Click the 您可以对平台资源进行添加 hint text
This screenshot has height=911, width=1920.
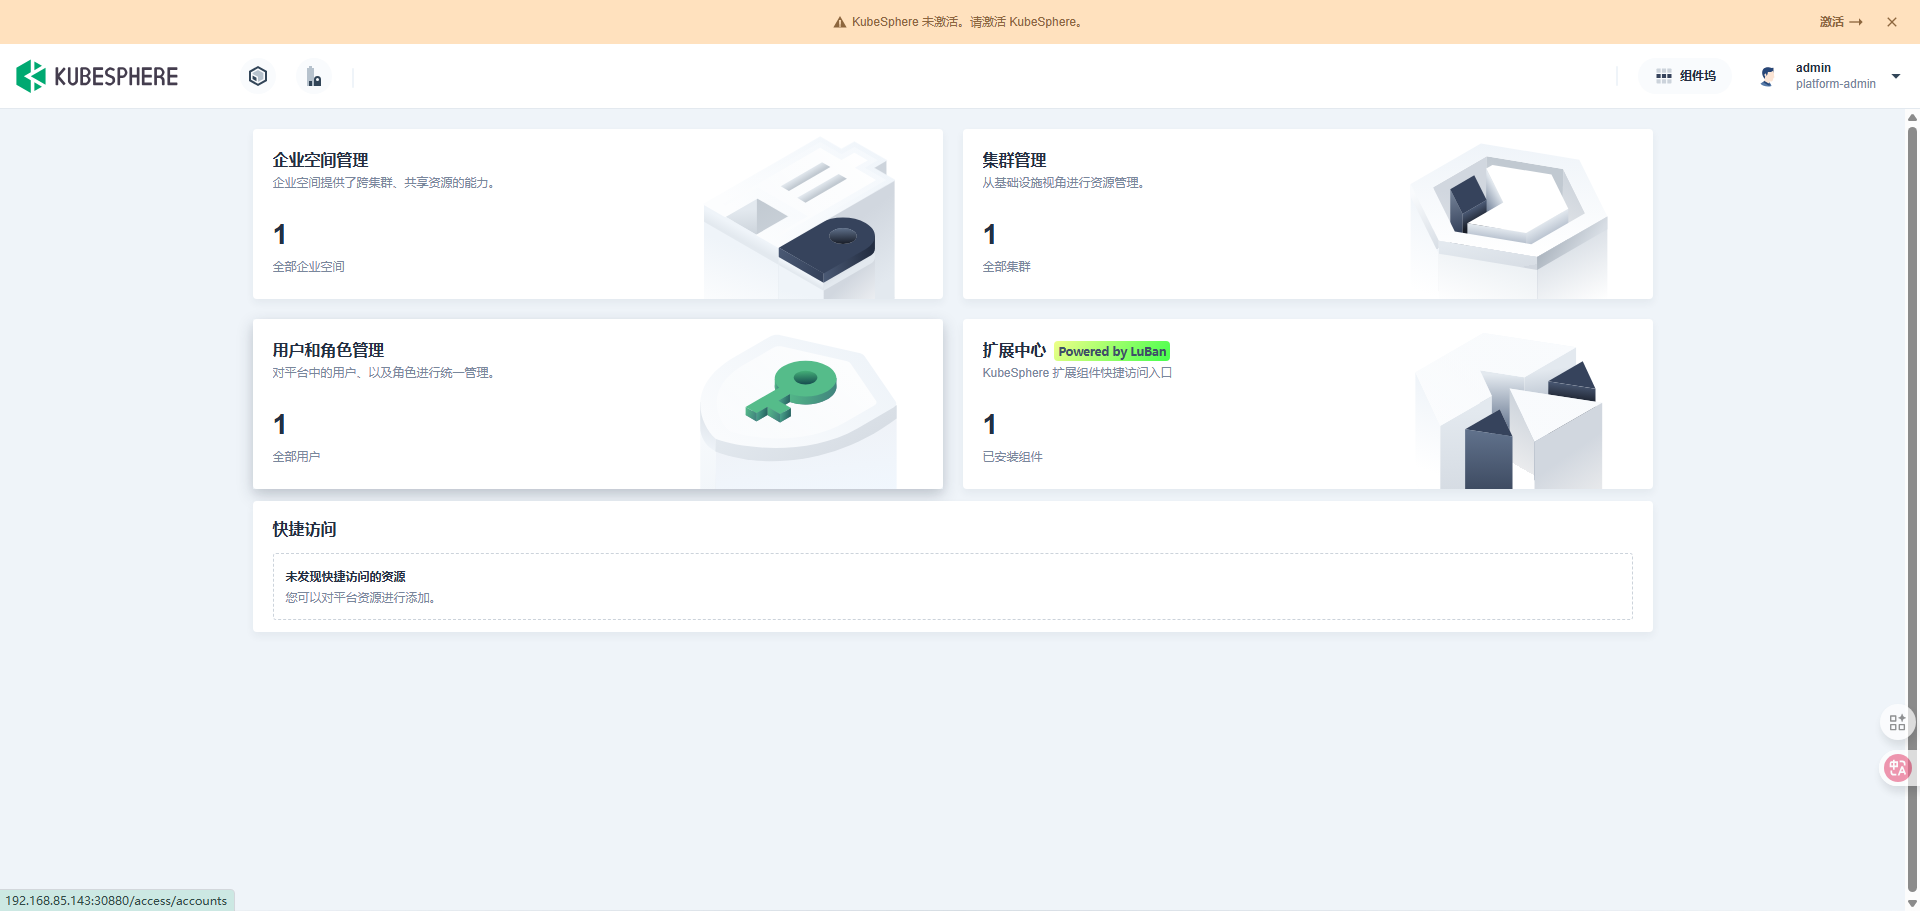pyautogui.click(x=360, y=598)
